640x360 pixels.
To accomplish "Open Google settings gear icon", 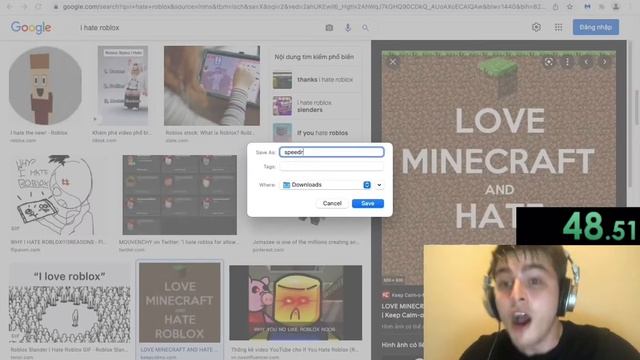I will click(x=536, y=27).
